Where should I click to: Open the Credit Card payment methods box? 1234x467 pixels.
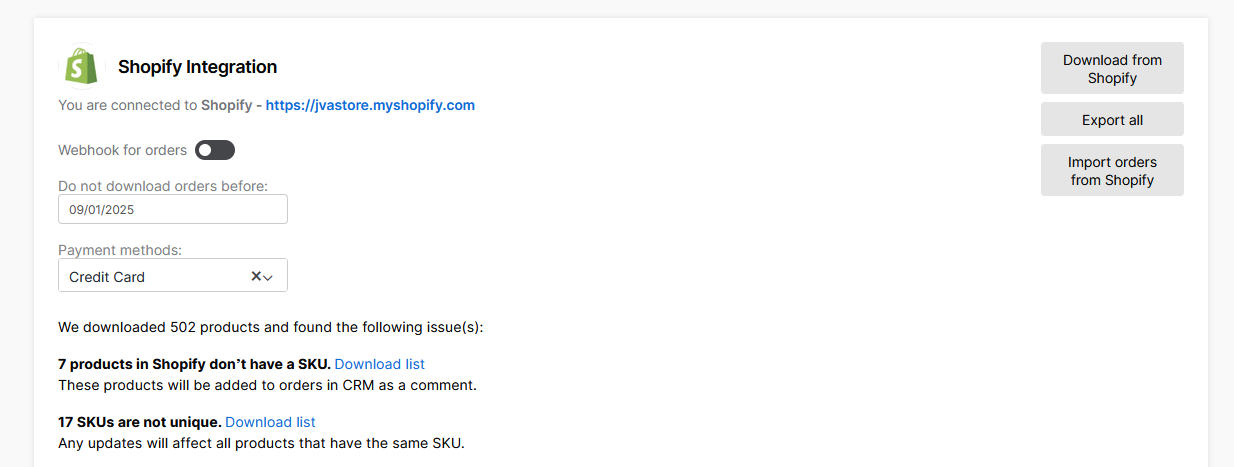pyautogui.click(x=150, y=277)
